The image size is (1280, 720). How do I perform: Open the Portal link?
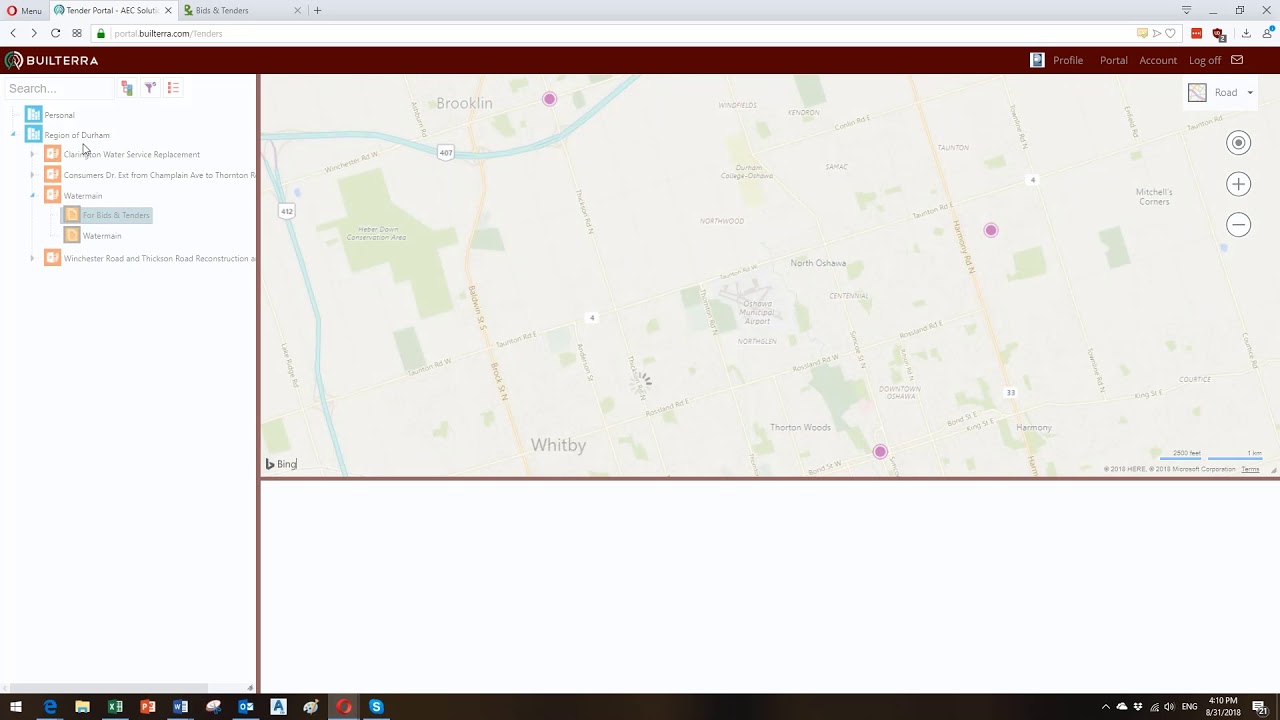1113,60
